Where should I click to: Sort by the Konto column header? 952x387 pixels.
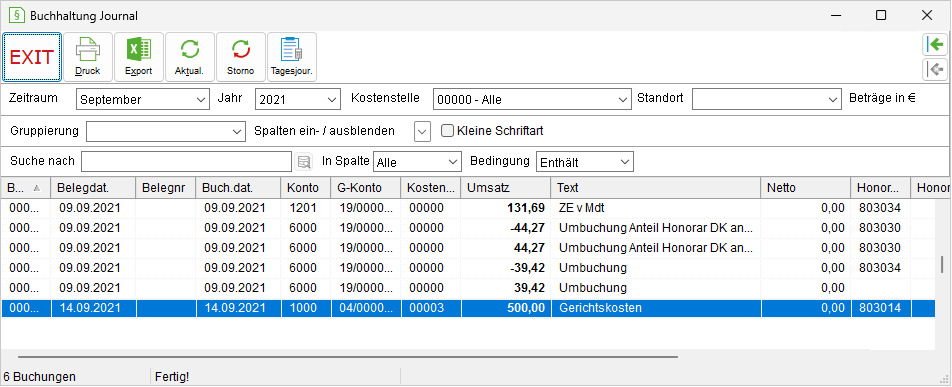click(x=306, y=188)
